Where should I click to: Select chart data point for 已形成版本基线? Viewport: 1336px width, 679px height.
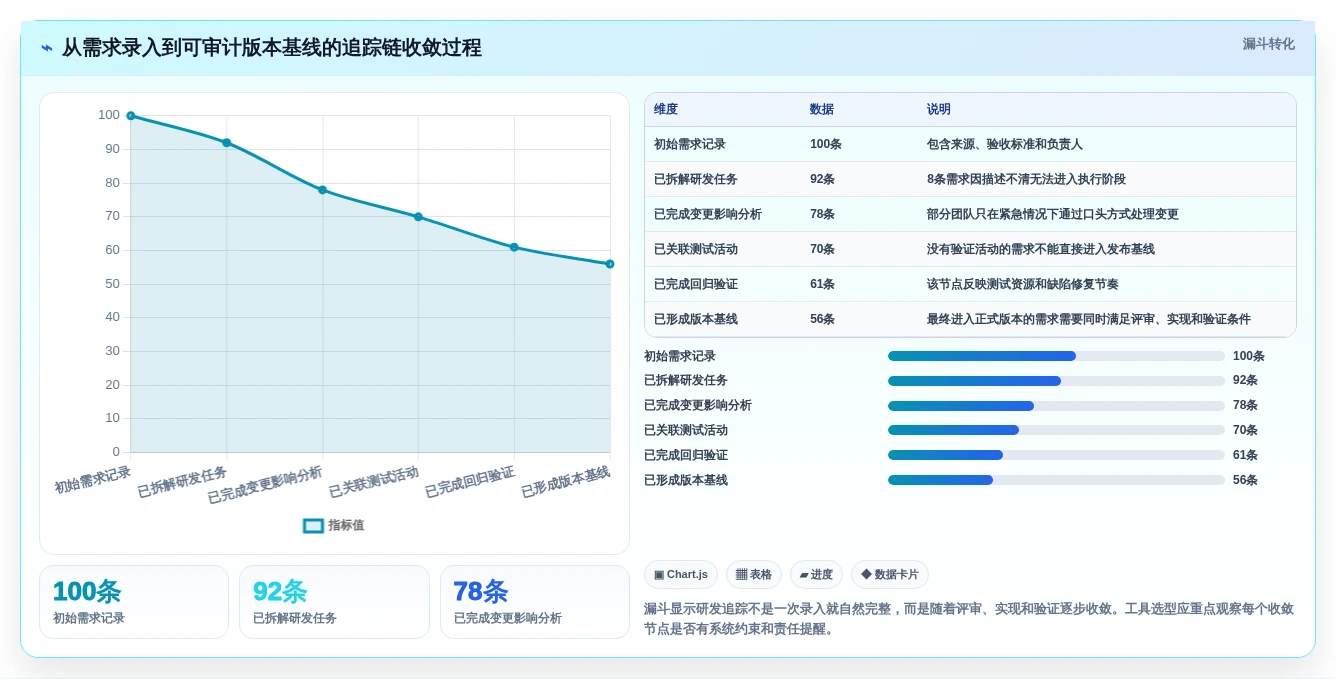(610, 264)
